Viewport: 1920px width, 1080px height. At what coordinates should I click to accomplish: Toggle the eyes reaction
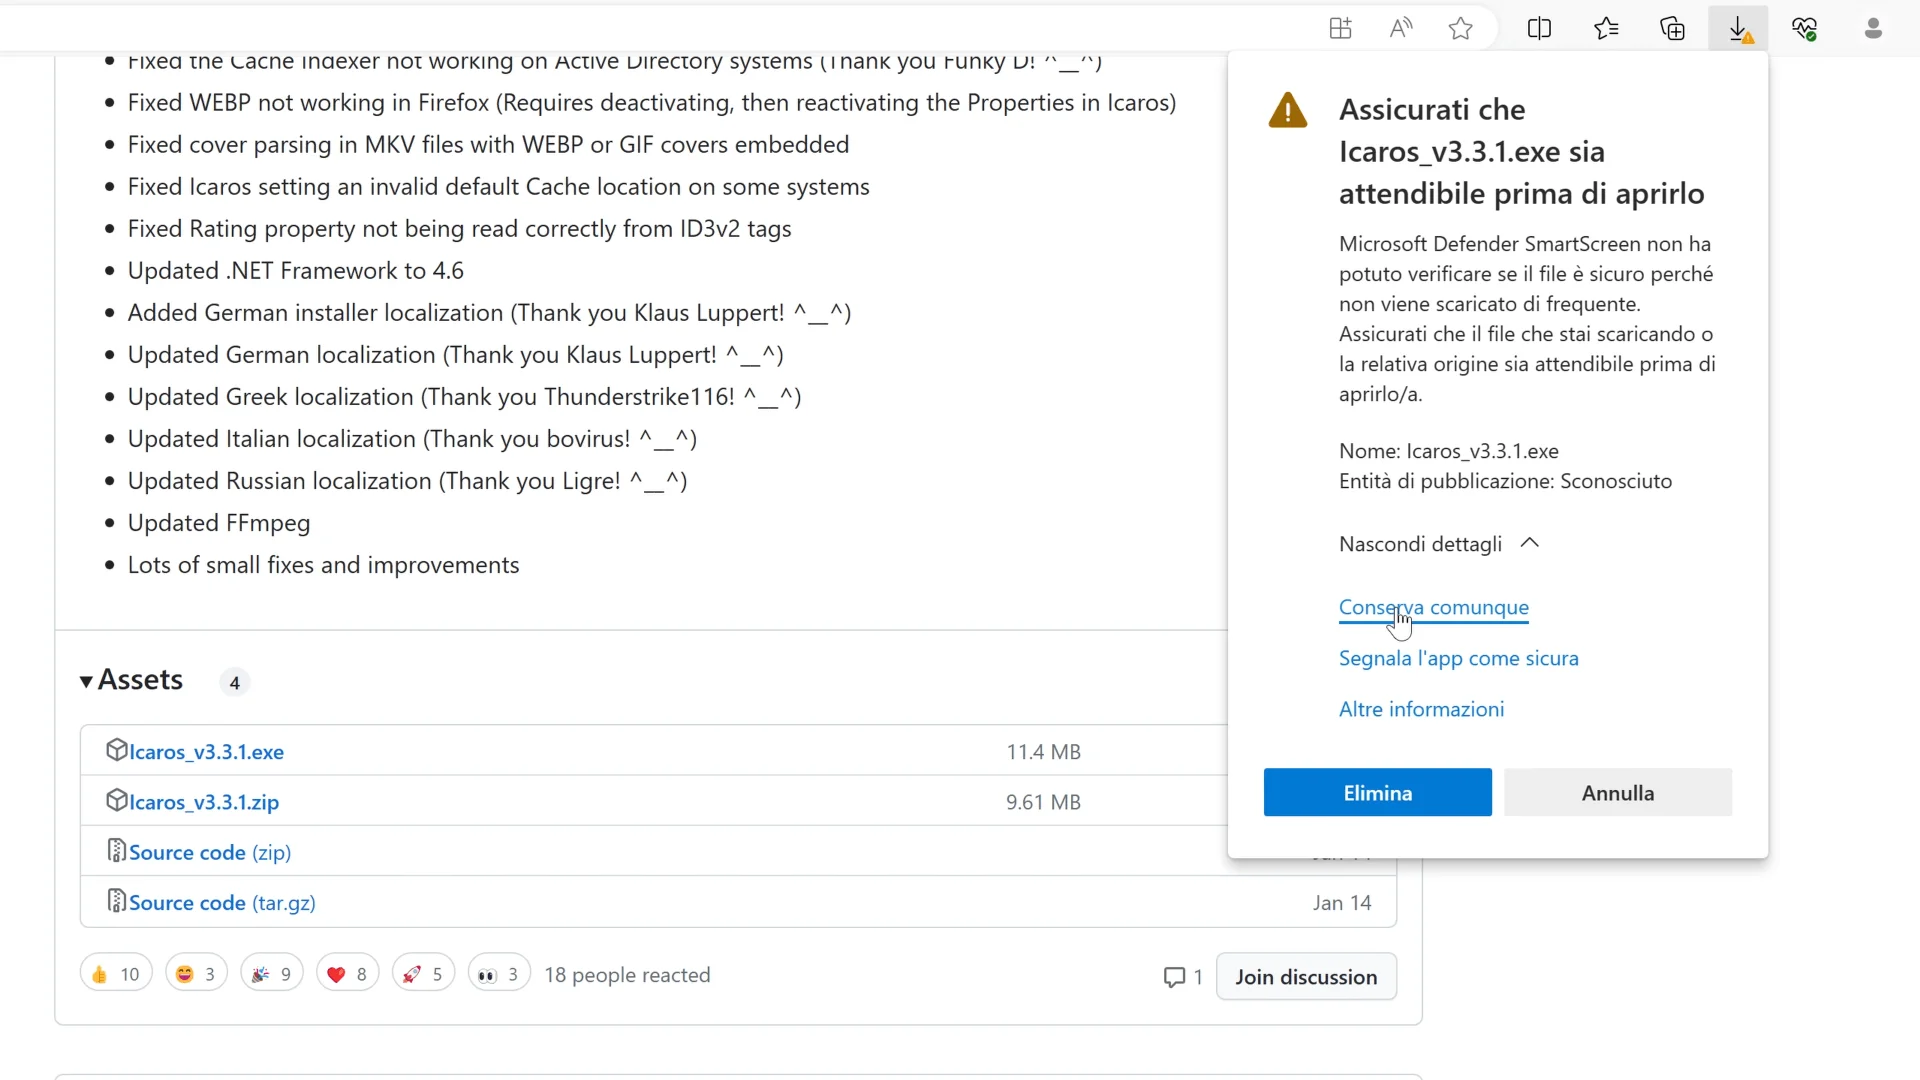[x=497, y=973]
